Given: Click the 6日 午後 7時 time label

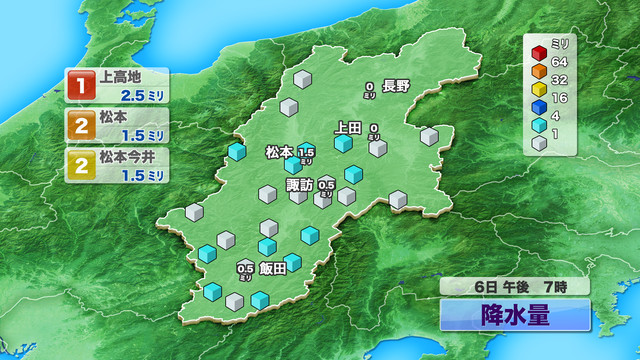Looking at the screenshot, I should pyautogui.click(x=515, y=287).
